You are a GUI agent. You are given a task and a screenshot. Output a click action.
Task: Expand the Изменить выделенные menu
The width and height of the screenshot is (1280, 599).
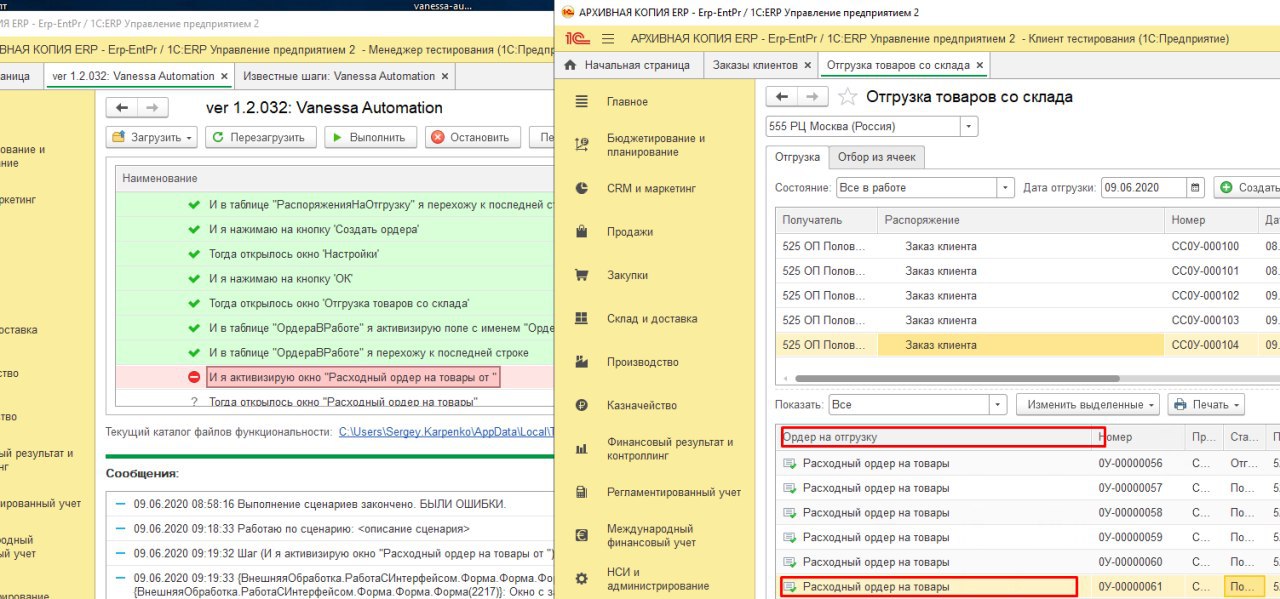tap(1088, 405)
